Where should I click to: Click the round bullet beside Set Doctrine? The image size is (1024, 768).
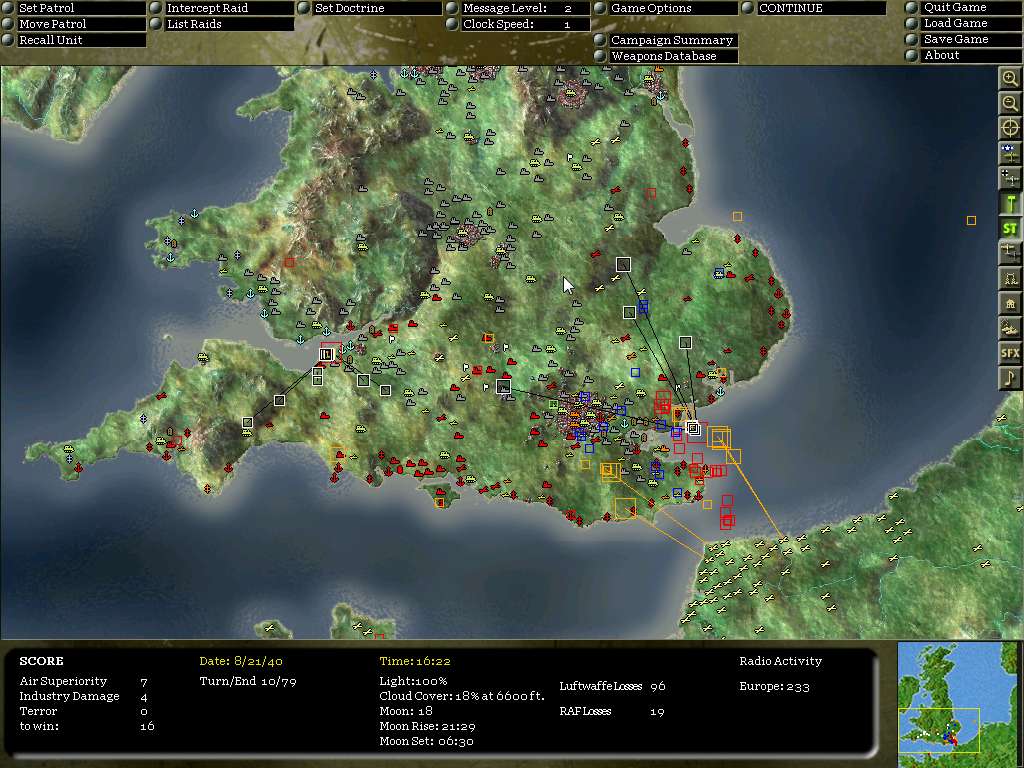[x=304, y=8]
